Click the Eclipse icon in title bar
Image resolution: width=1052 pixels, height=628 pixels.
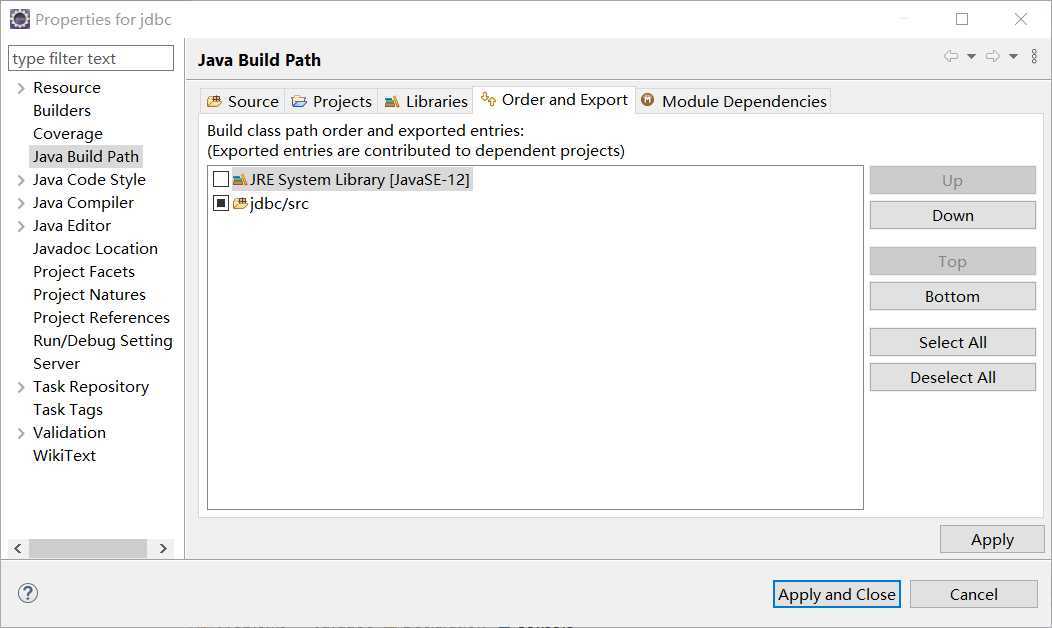coord(19,19)
